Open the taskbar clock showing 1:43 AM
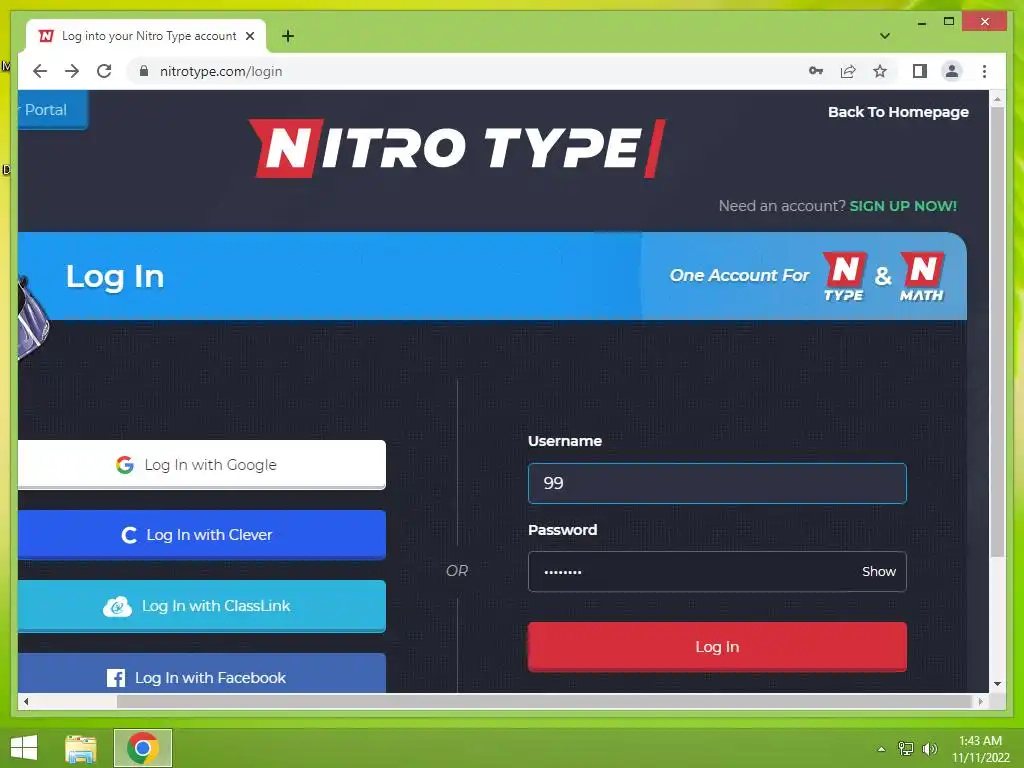The image size is (1024, 768). [x=980, y=749]
